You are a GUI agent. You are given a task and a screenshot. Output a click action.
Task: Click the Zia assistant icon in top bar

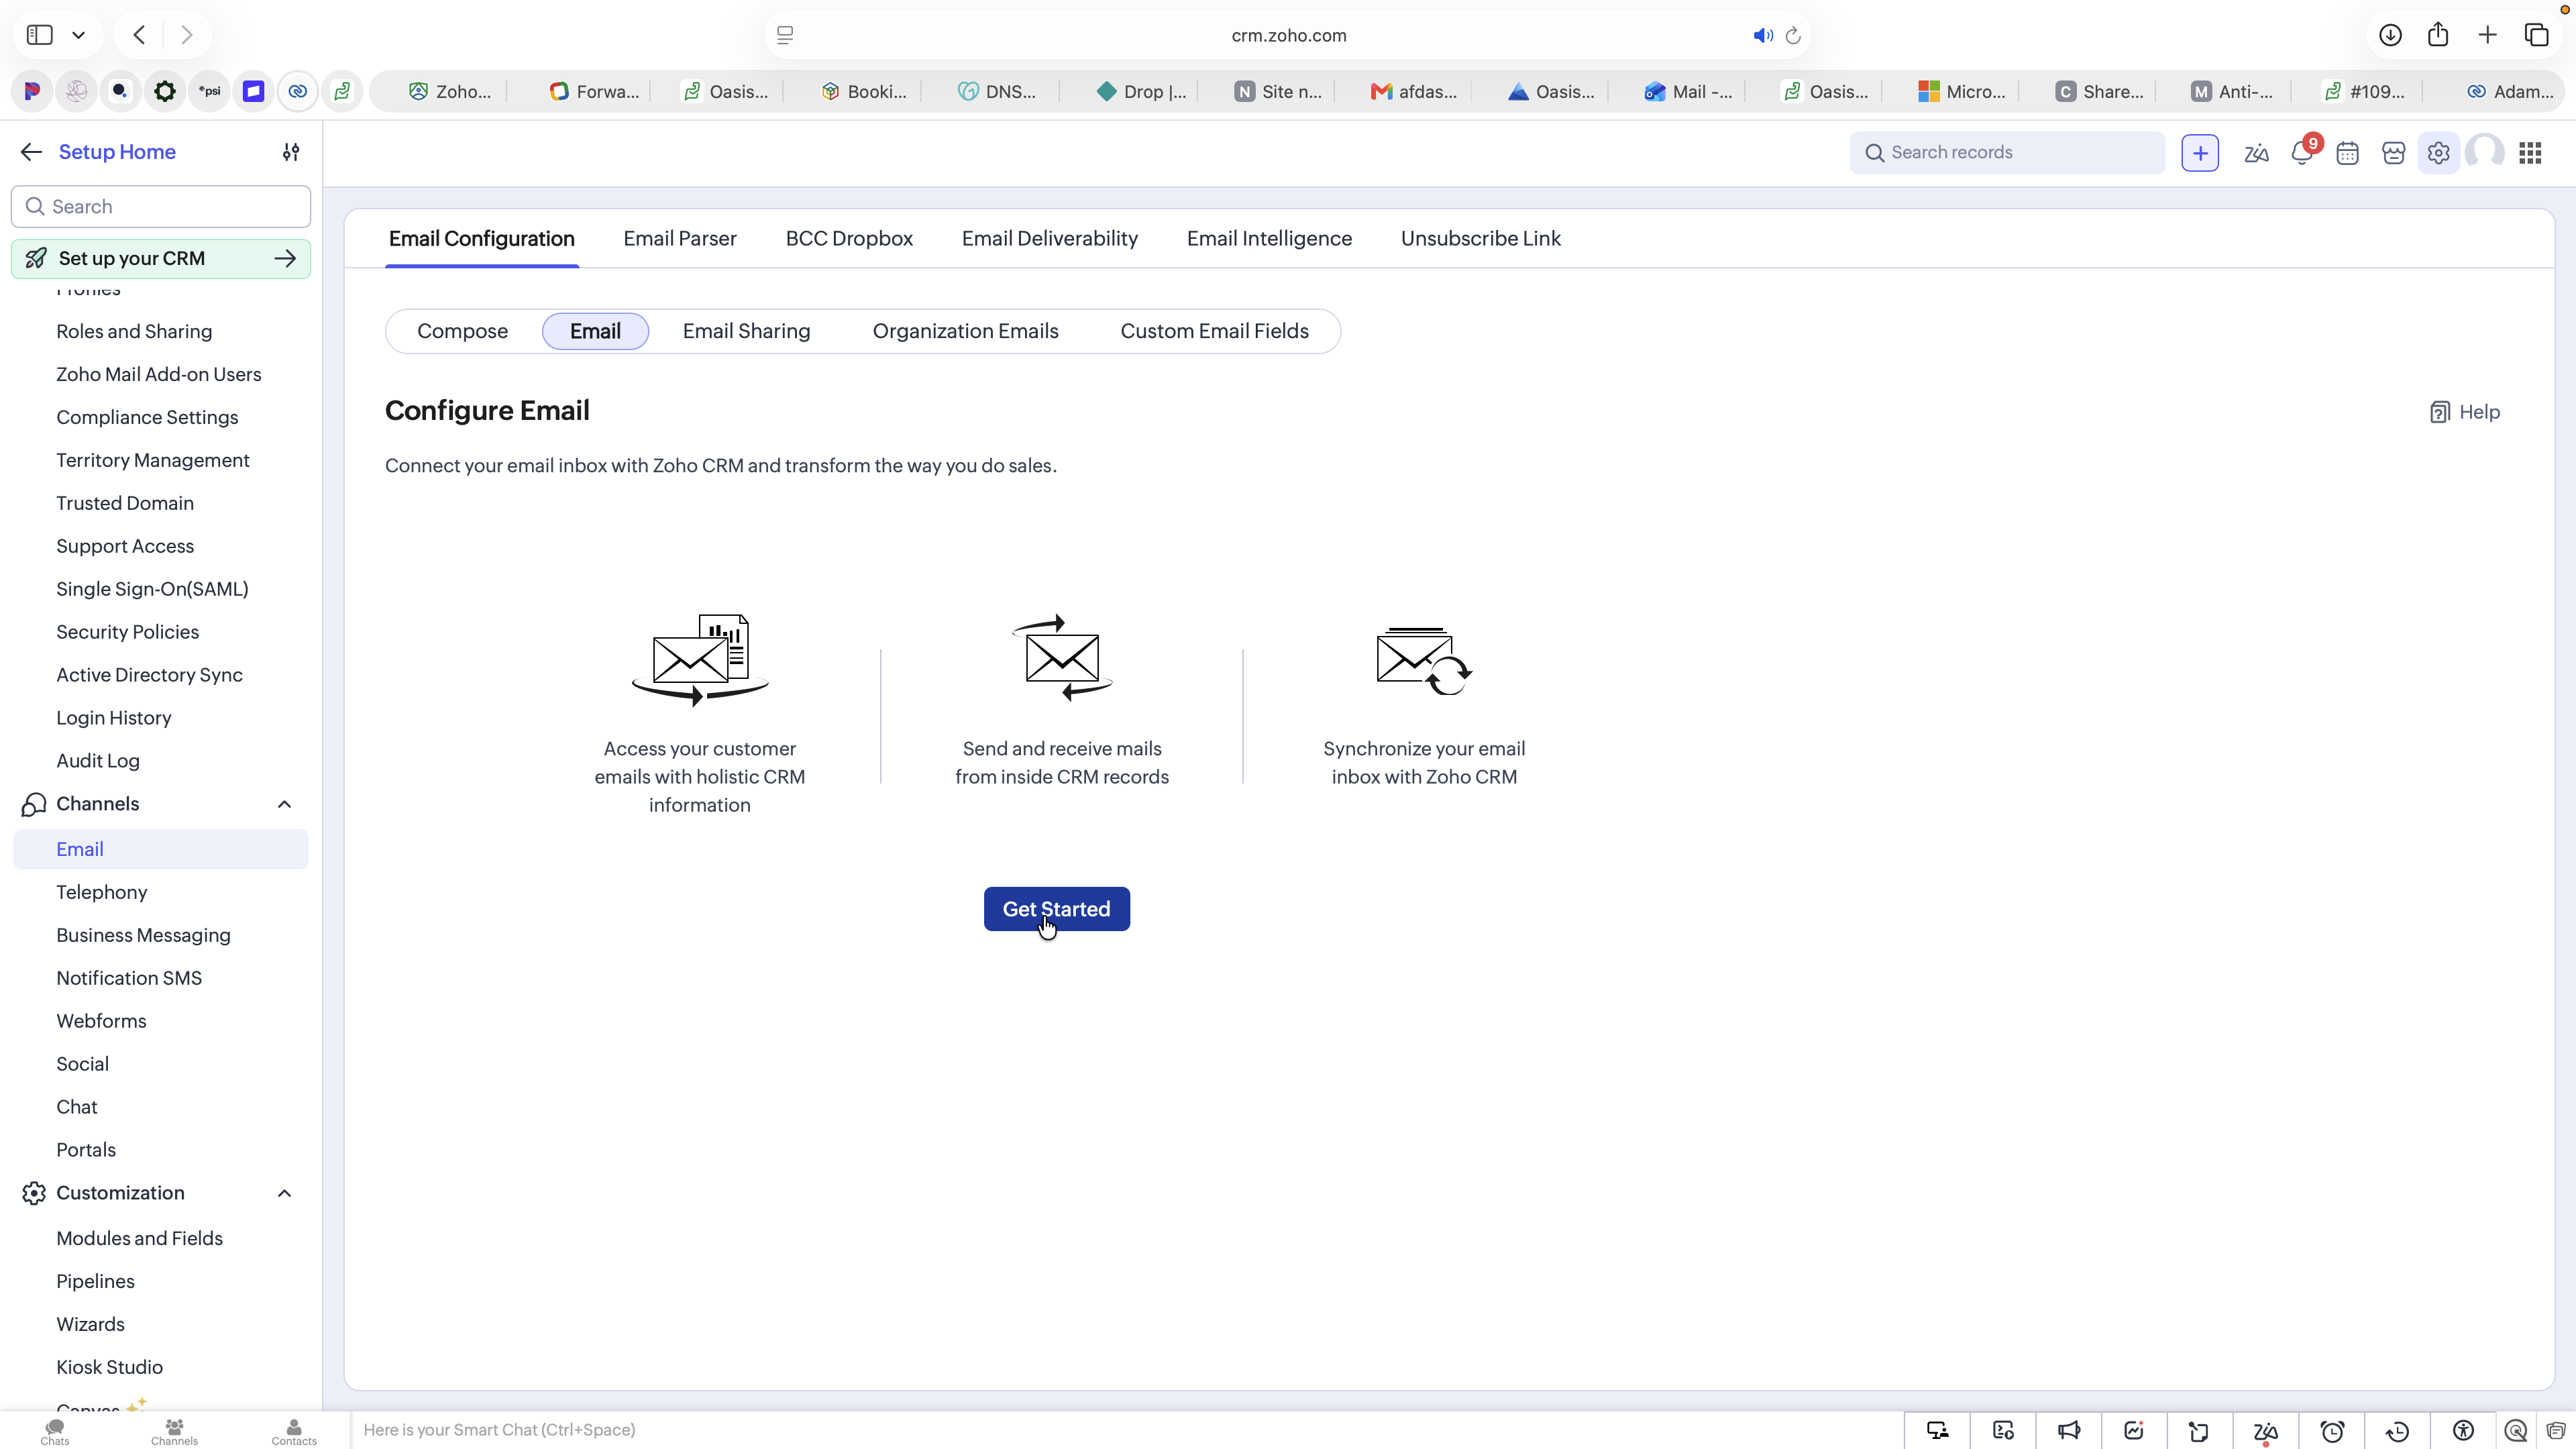(2256, 153)
